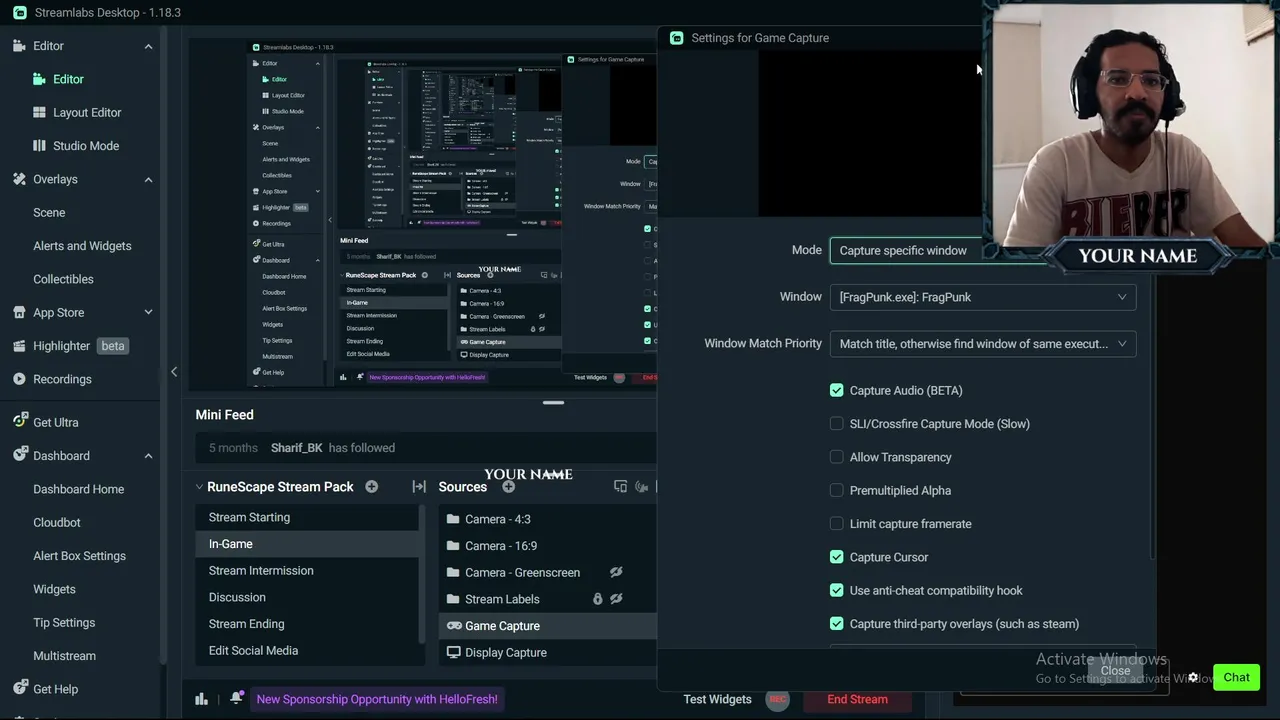Open scene collection dropdown arrow
This screenshot has height=720, width=1280.
coord(199,487)
